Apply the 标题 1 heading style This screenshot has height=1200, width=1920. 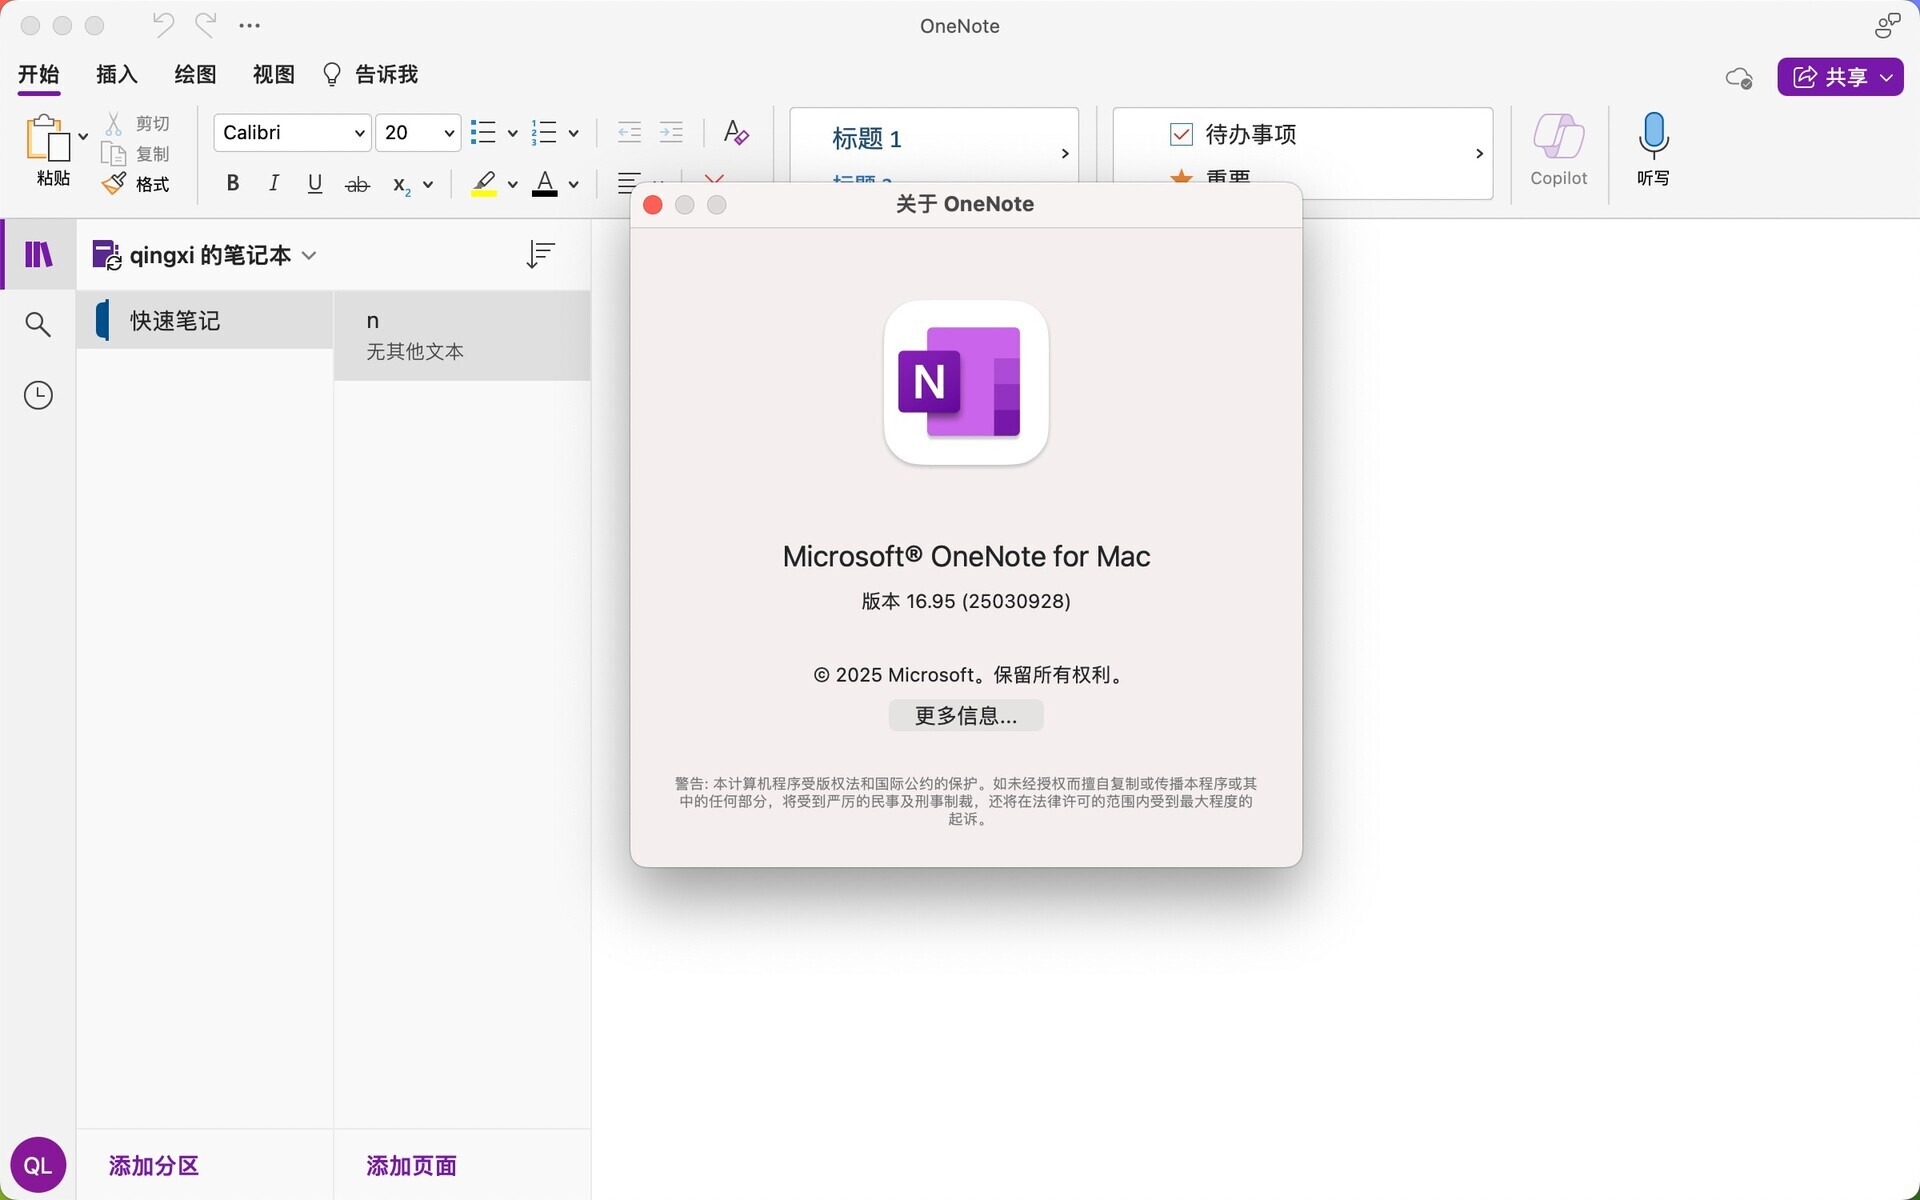click(867, 138)
